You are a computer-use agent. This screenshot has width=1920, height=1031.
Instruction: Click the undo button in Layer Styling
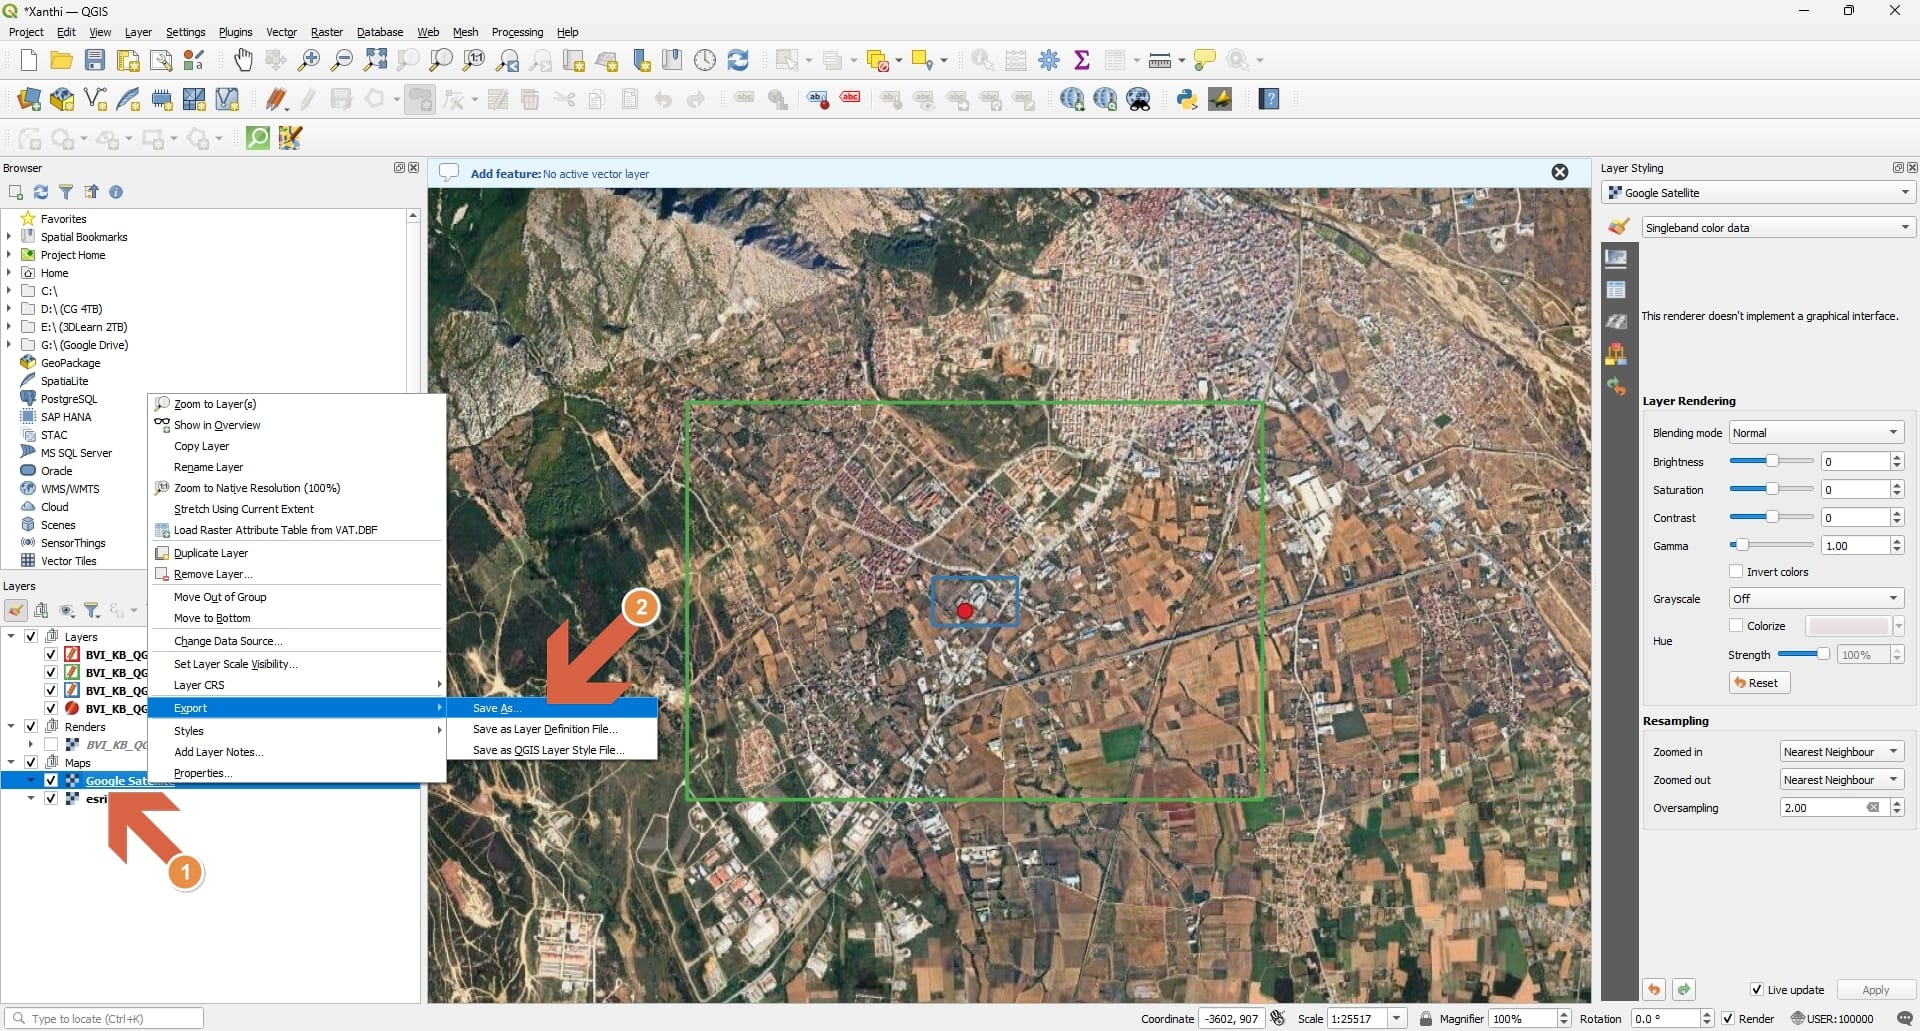click(1654, 990)
